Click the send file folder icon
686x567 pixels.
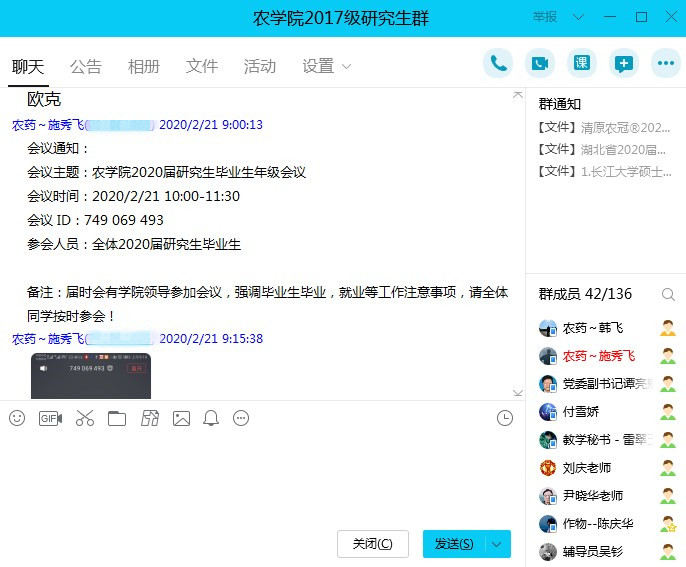click(117, 418)
